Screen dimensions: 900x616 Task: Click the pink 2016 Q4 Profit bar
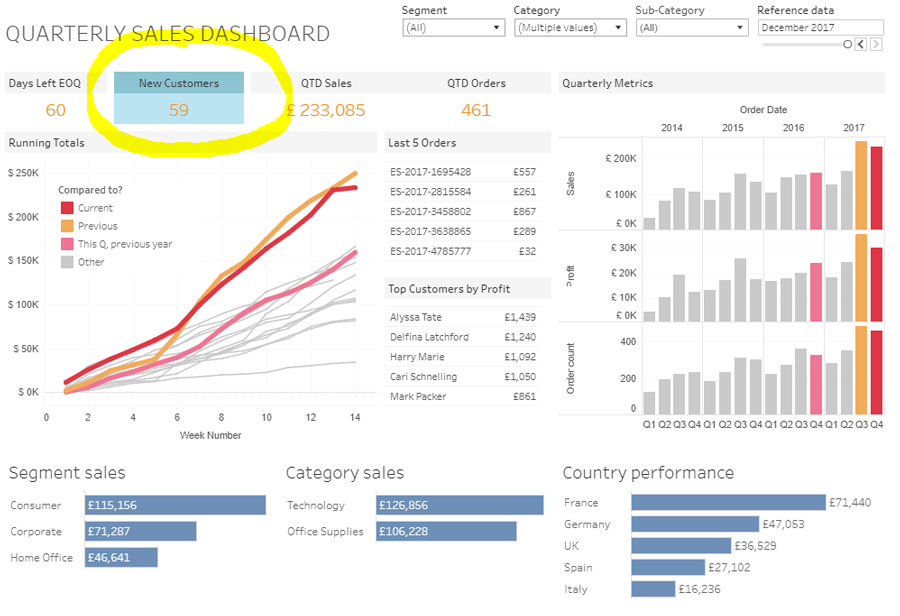(x=816, y=292)
